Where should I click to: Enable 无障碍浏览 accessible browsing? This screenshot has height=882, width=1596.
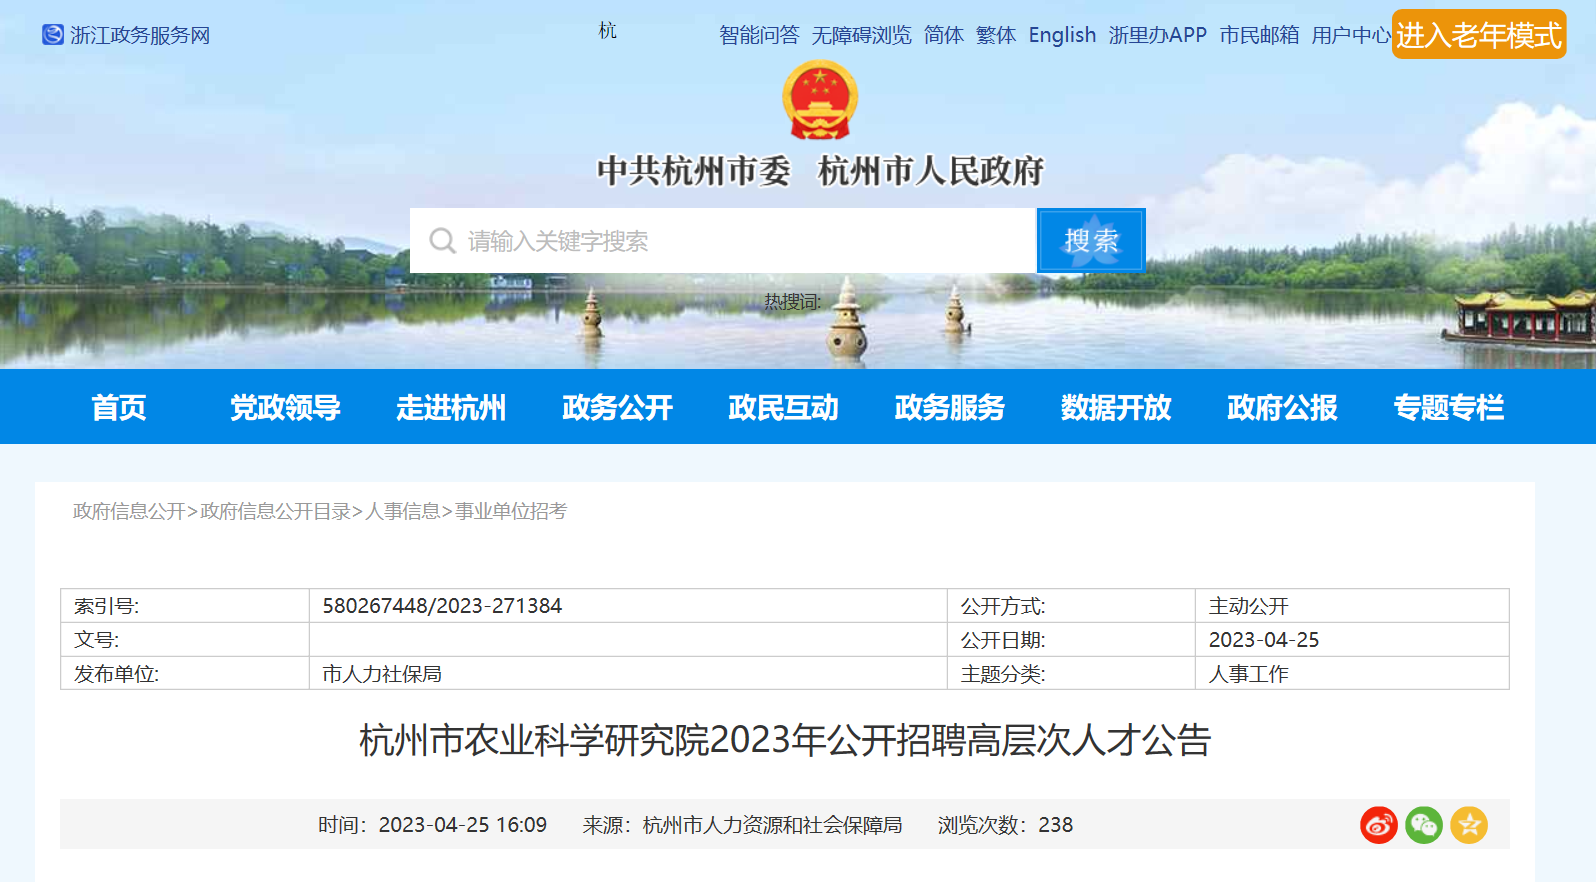coord(861,35)
